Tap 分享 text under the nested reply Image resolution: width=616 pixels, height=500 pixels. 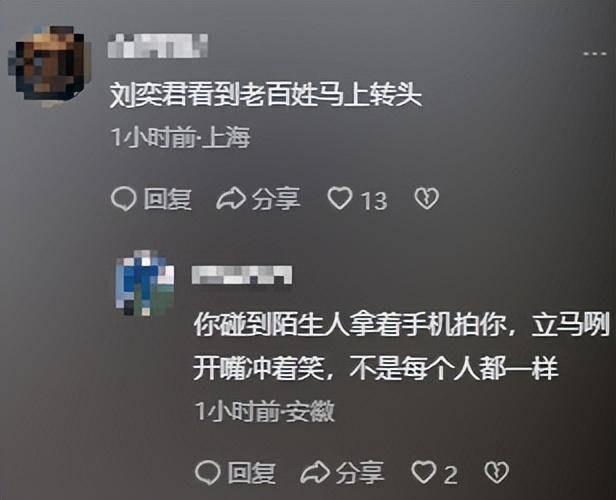[360, 472]
